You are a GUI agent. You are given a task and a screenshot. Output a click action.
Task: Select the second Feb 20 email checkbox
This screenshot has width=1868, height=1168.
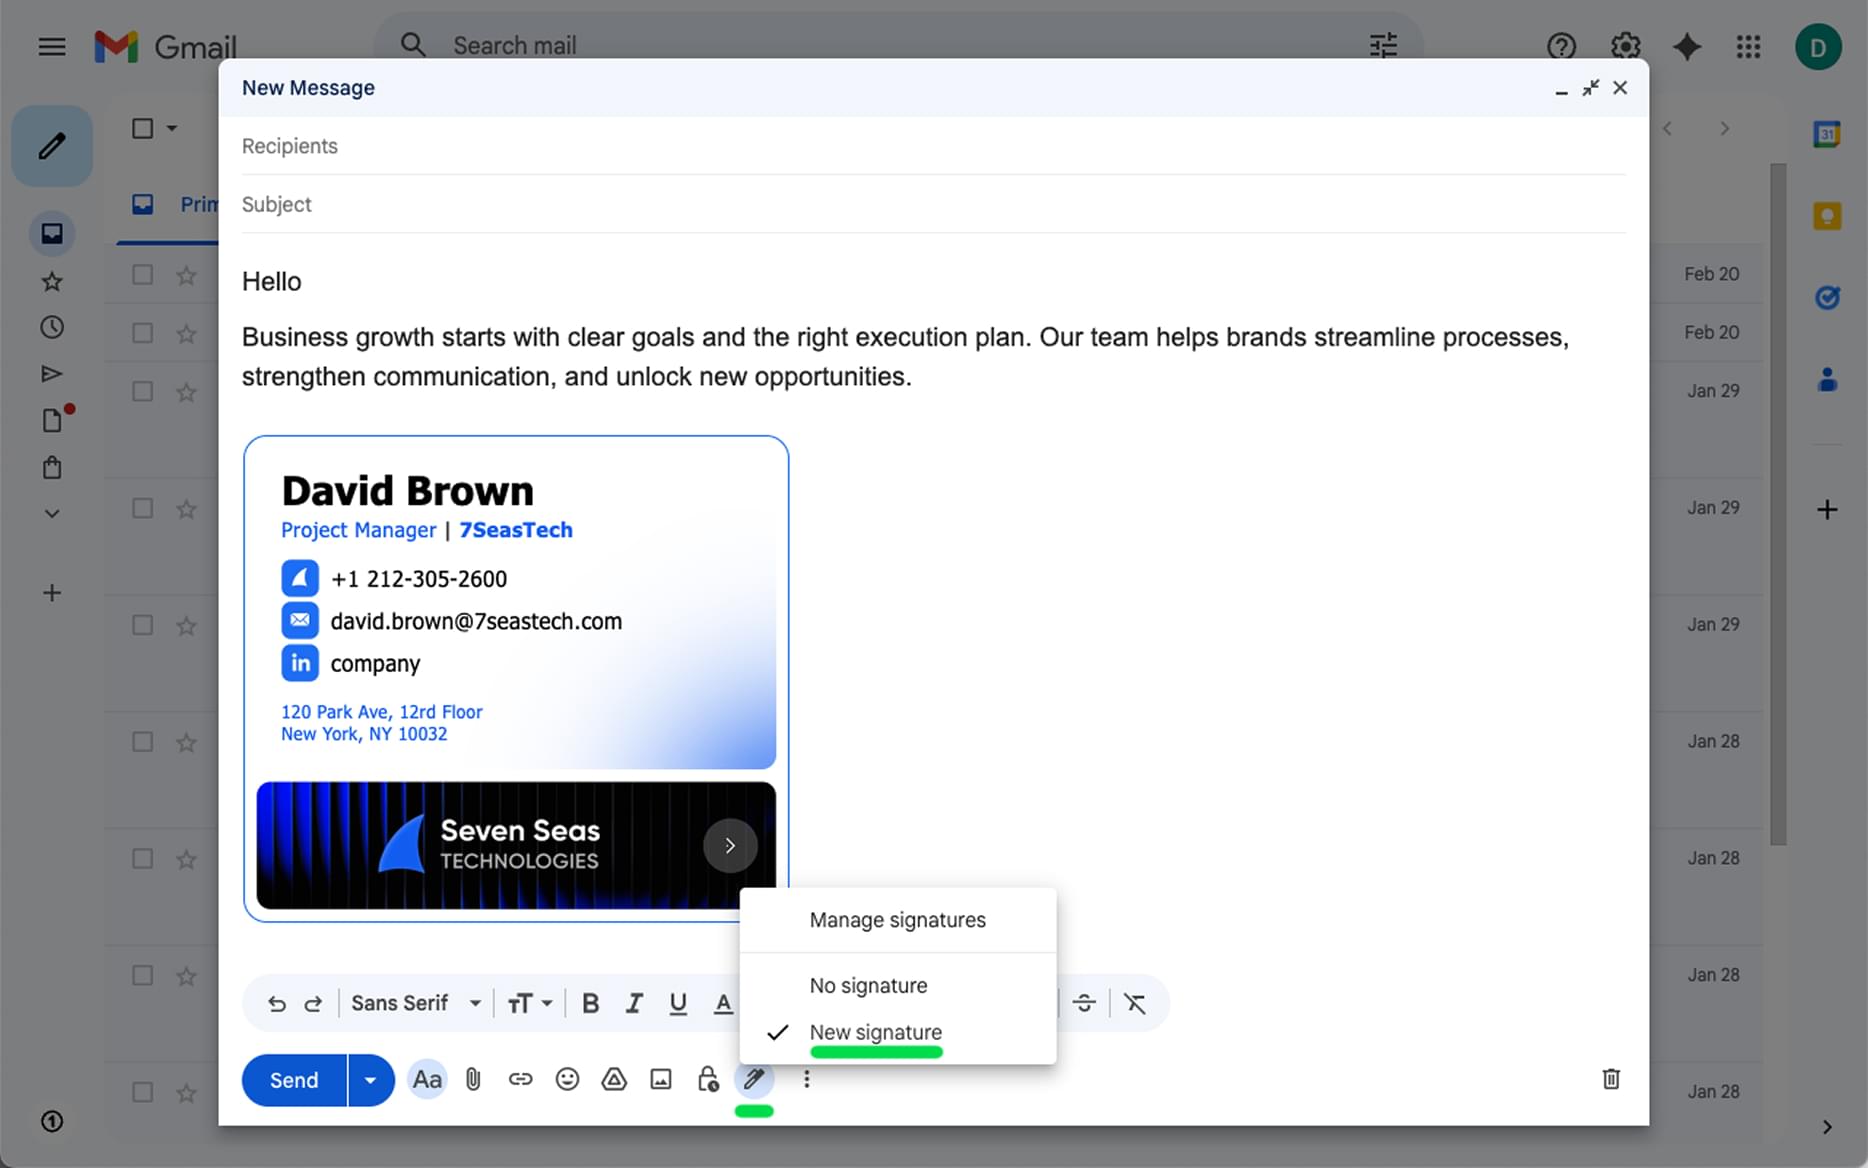click(143, 333)
